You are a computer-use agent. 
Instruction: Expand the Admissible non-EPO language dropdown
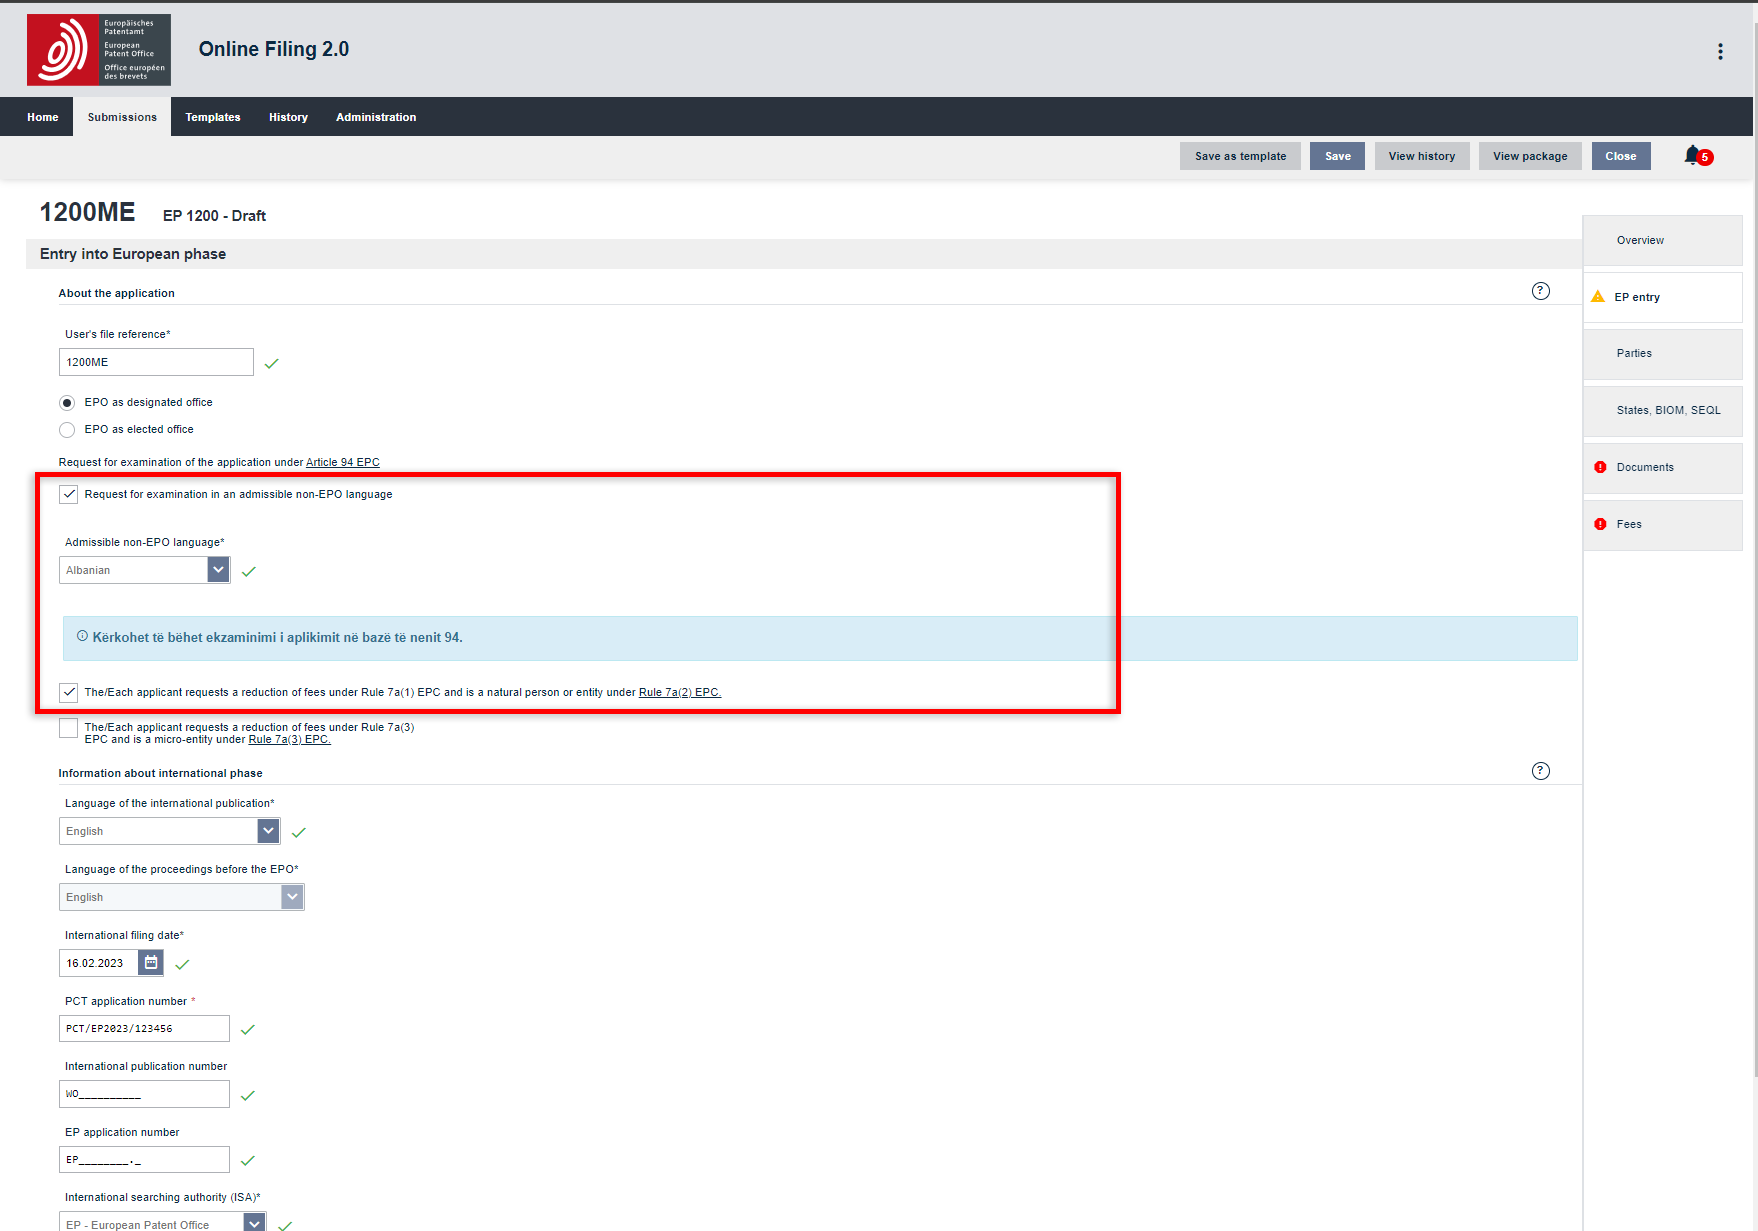click(x=218, y=570)
